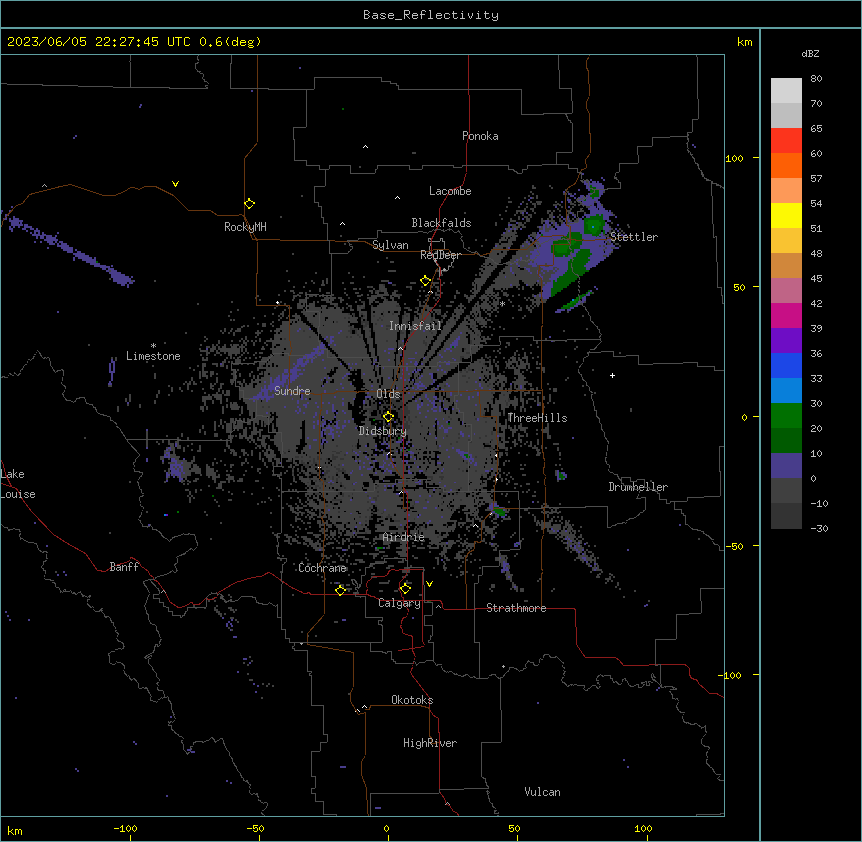Click the HighRiver label
Viewport: 862px width, 842px height.
pyautogui.click(x=430, y=743)
